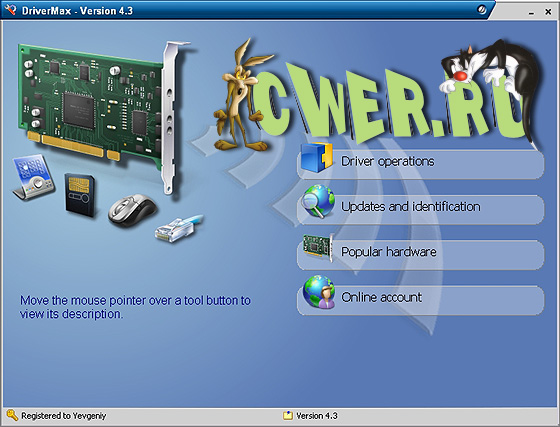560x427 pixels.
Task: Click the black memory card icon
Action: click(80, 195)
